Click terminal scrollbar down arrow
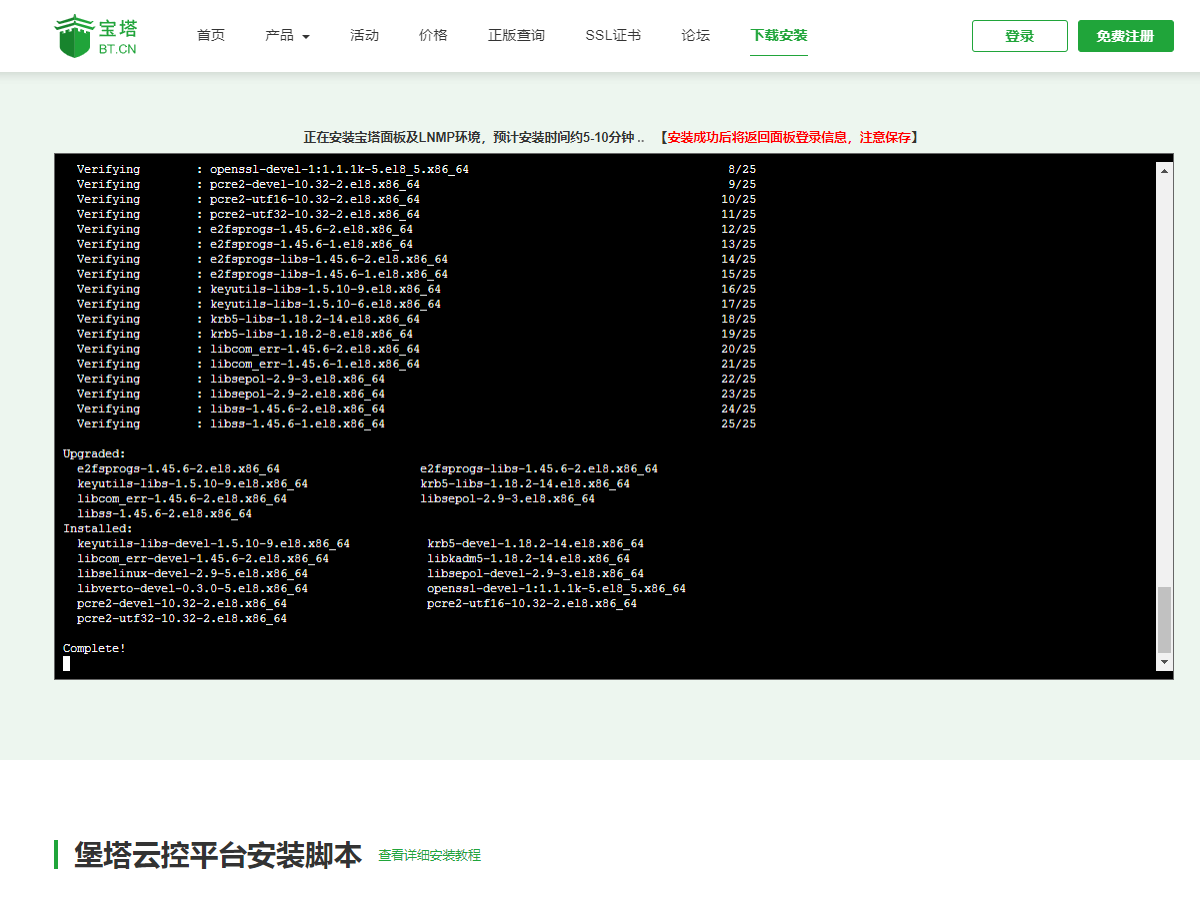The width and height of the screenshot is (1200, 904). coord(1164,662)
